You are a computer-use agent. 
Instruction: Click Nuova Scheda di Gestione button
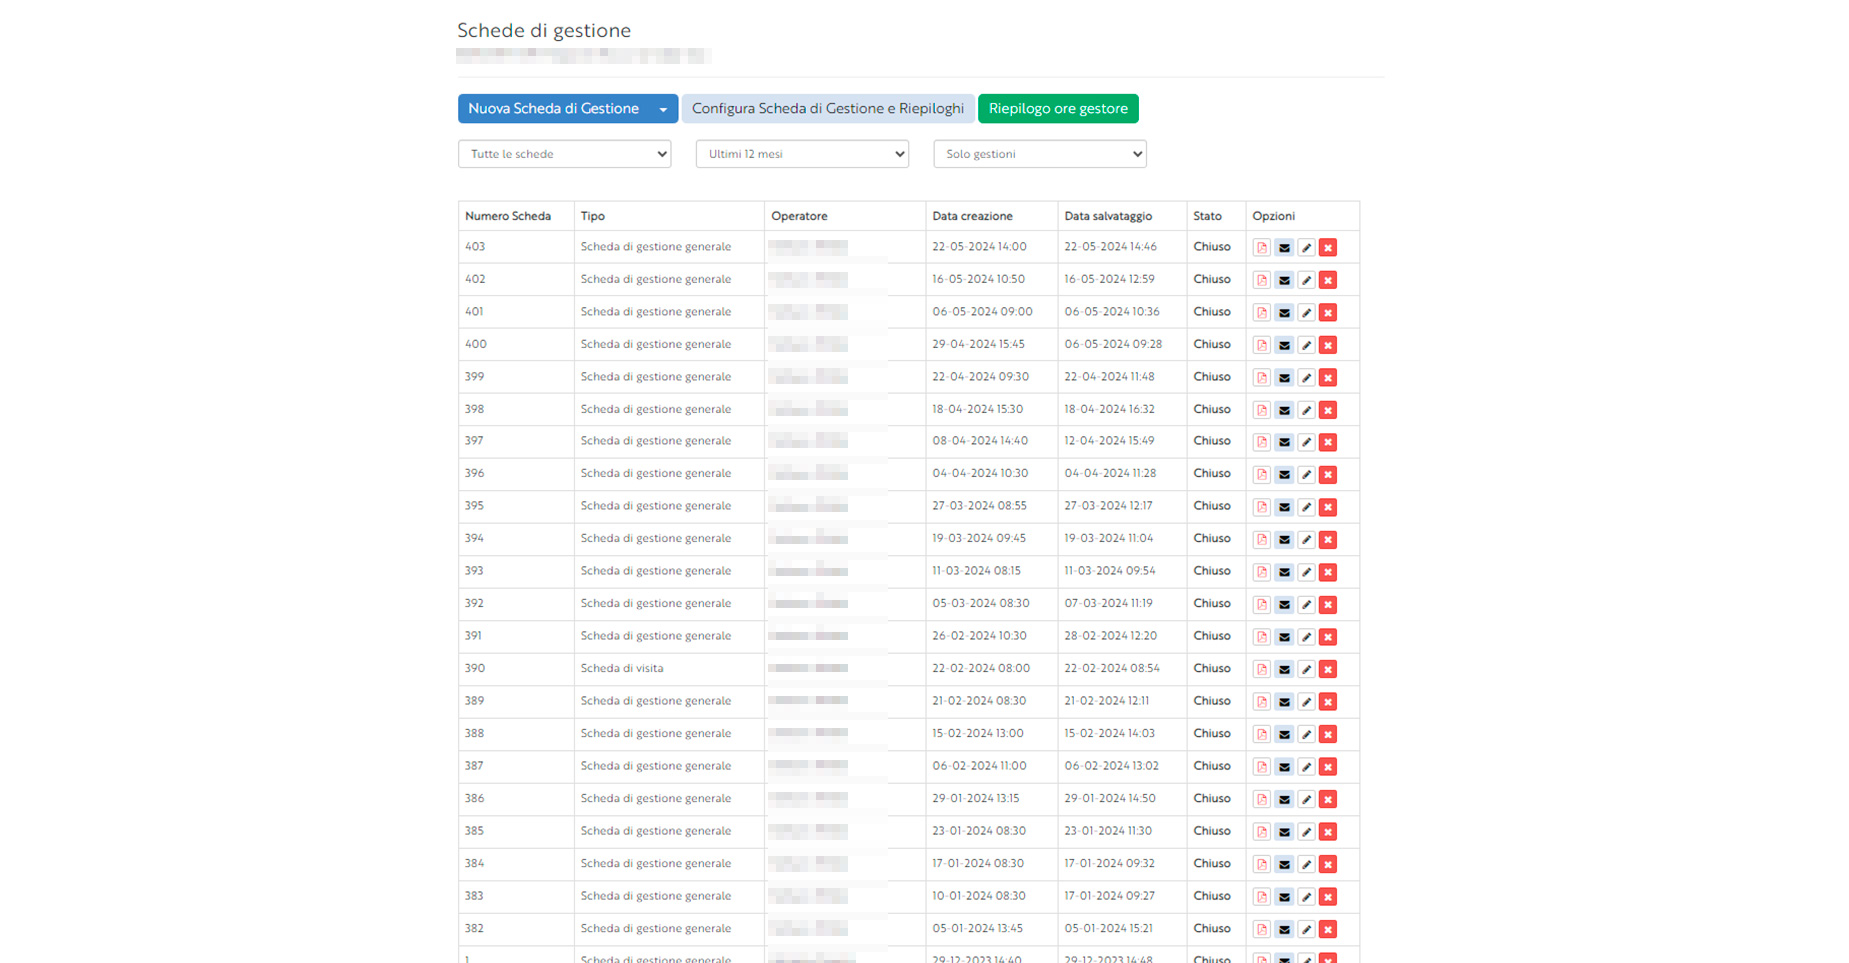click(554, 109)
